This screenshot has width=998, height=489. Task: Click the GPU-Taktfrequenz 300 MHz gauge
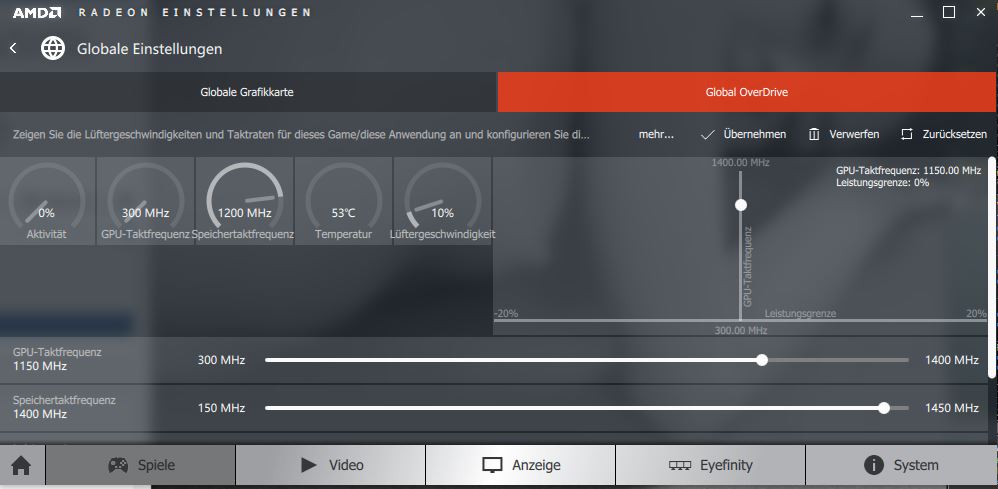[x=146, y=201]
